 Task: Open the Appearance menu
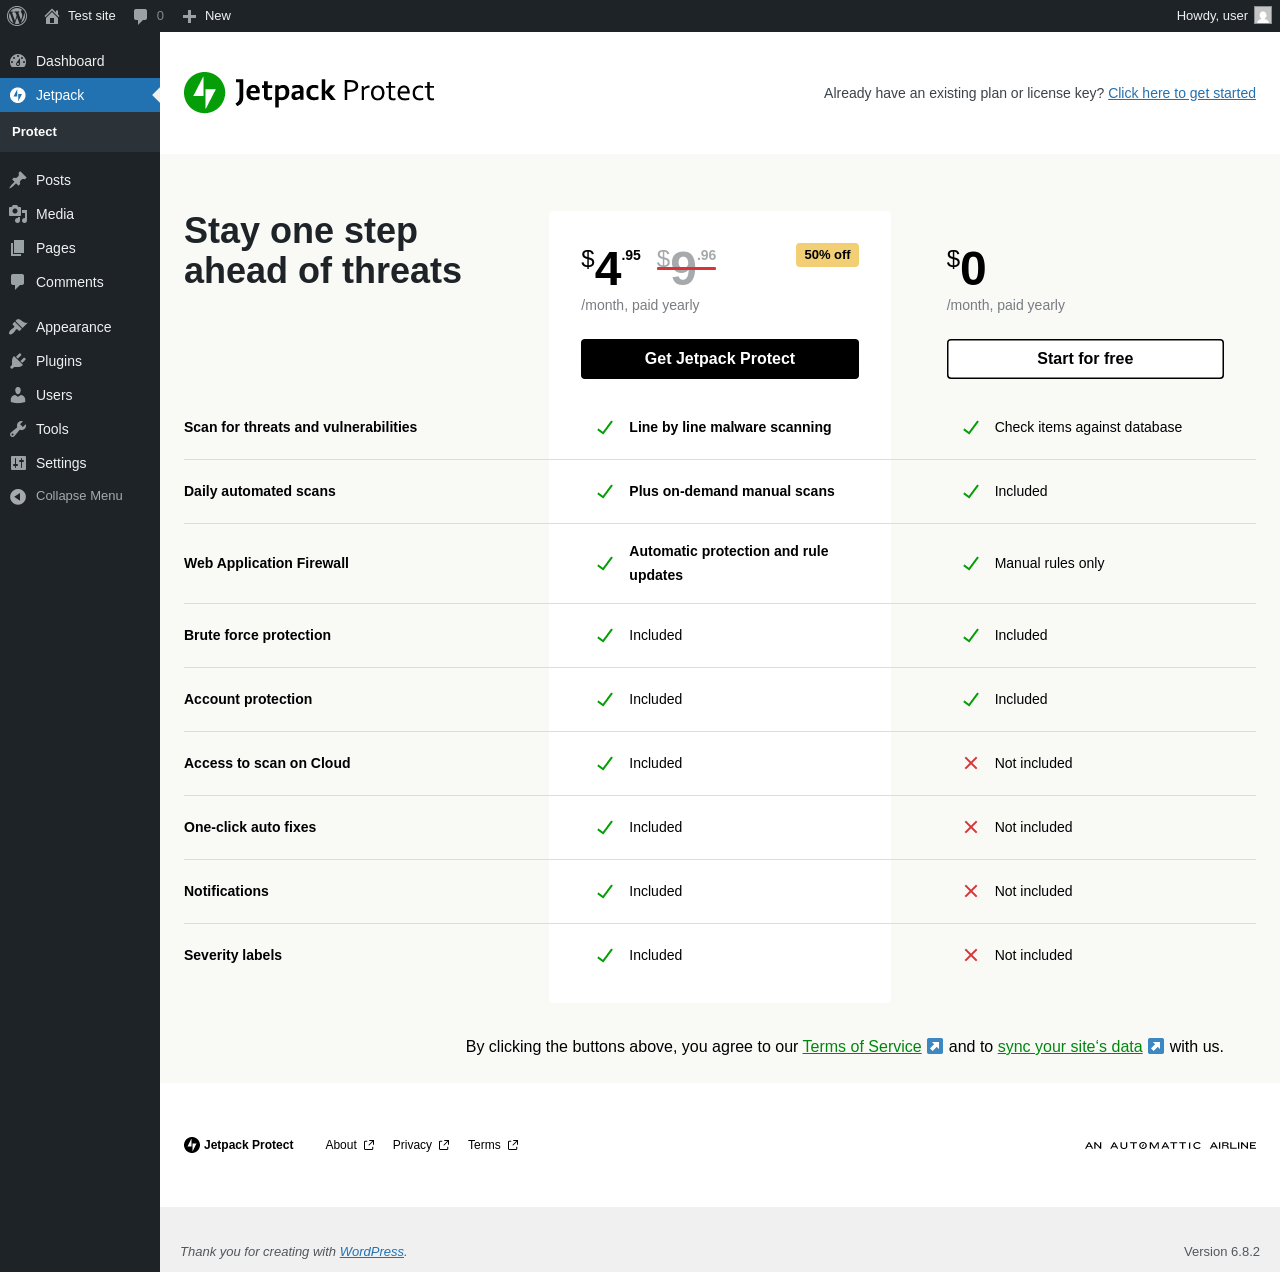pyautogui.click(x=80, y=327)
